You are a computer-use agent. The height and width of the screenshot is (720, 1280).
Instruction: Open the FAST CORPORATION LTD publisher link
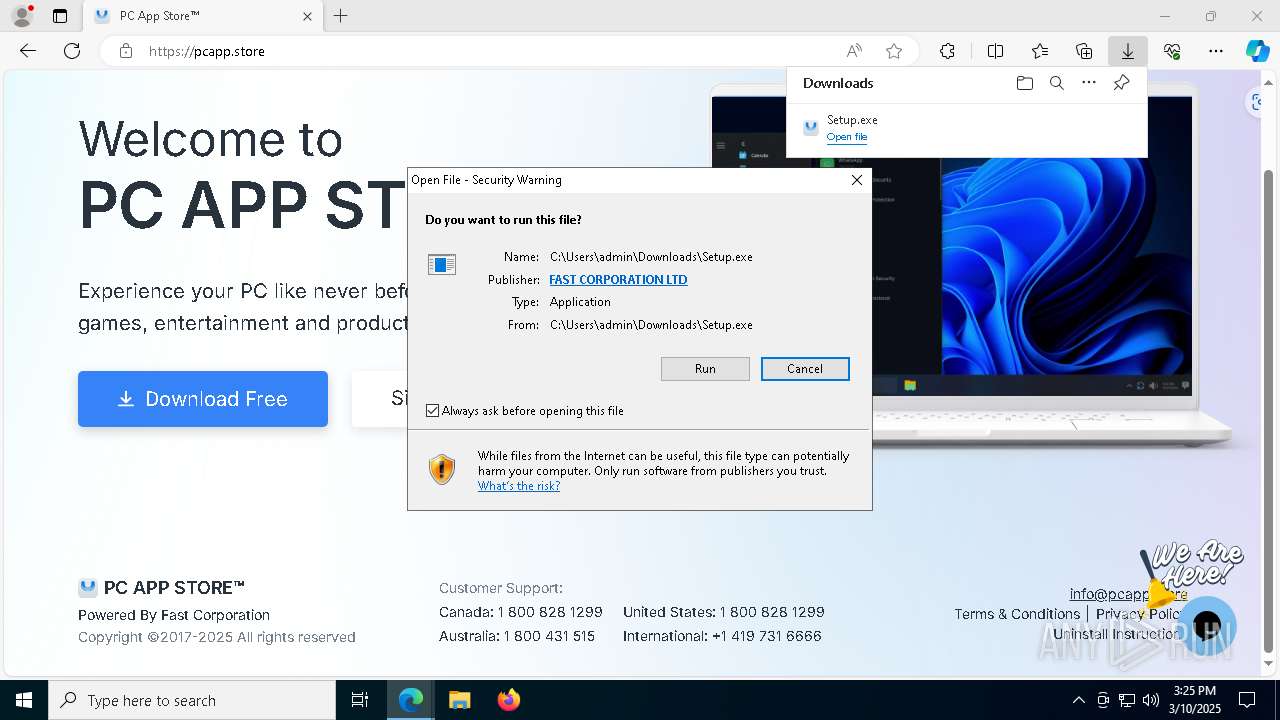618,280
